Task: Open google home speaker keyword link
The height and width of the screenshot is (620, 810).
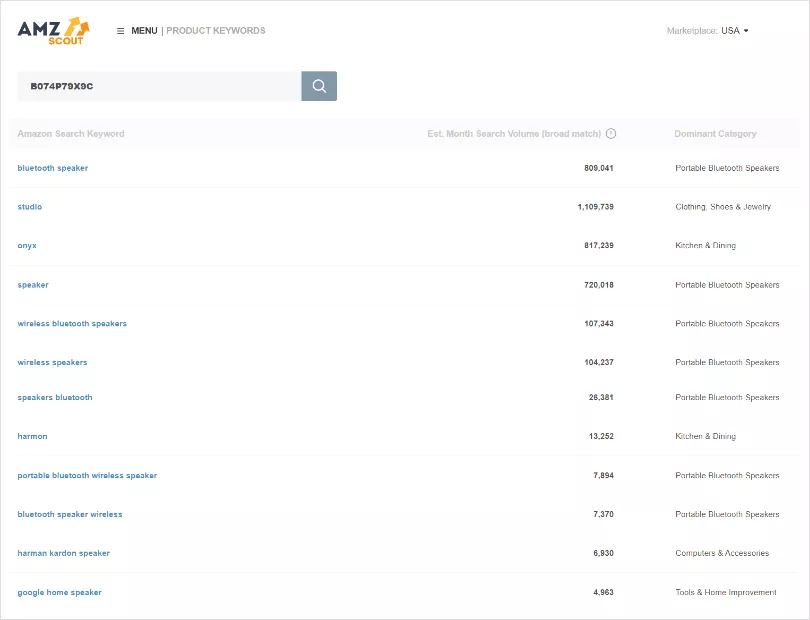Action: (x=59, y=592)
